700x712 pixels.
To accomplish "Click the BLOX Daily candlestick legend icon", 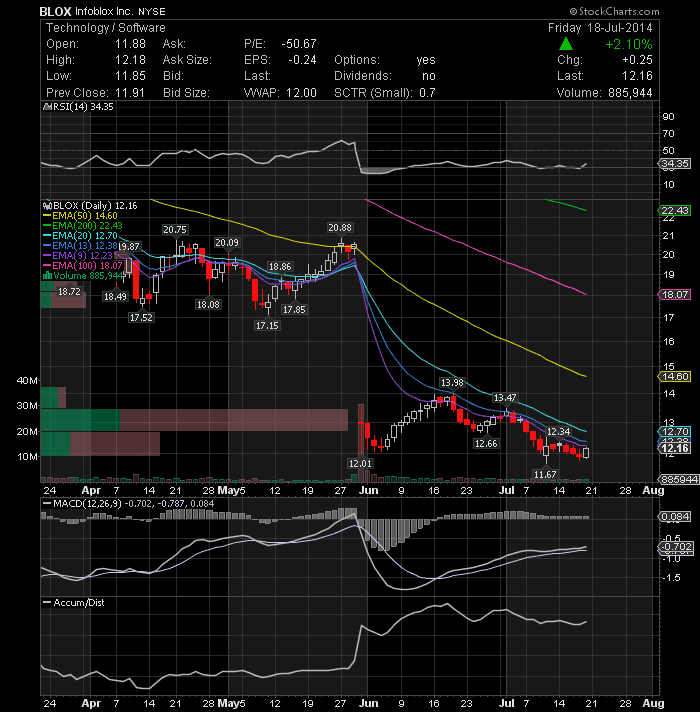I will click(x=47, y=206).
